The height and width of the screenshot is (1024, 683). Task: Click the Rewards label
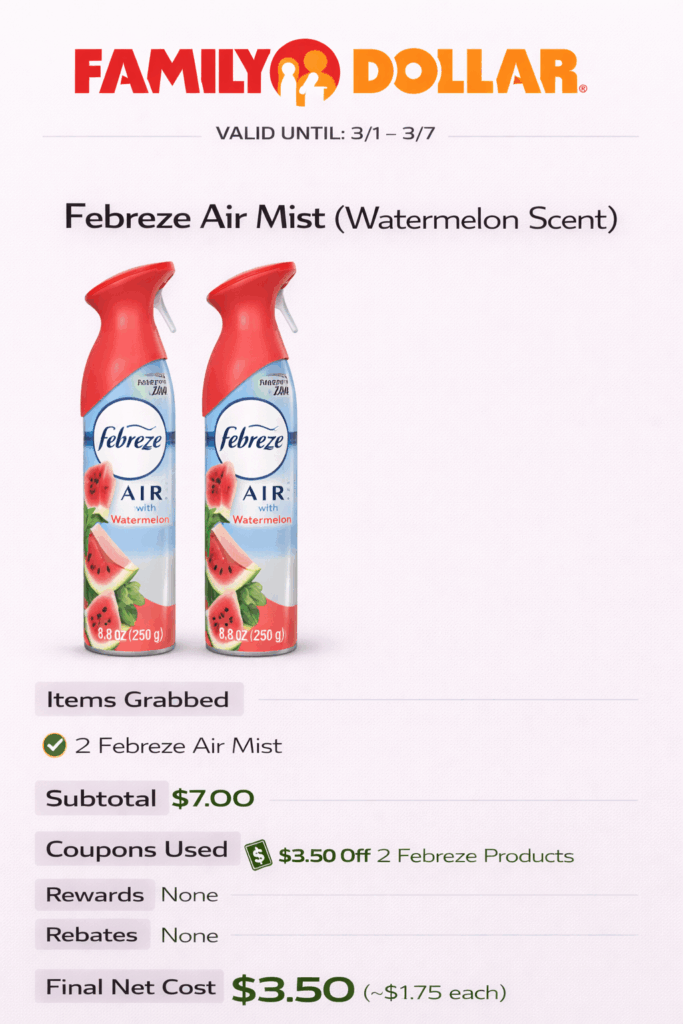pyautogui.click(x=95, y=895)
